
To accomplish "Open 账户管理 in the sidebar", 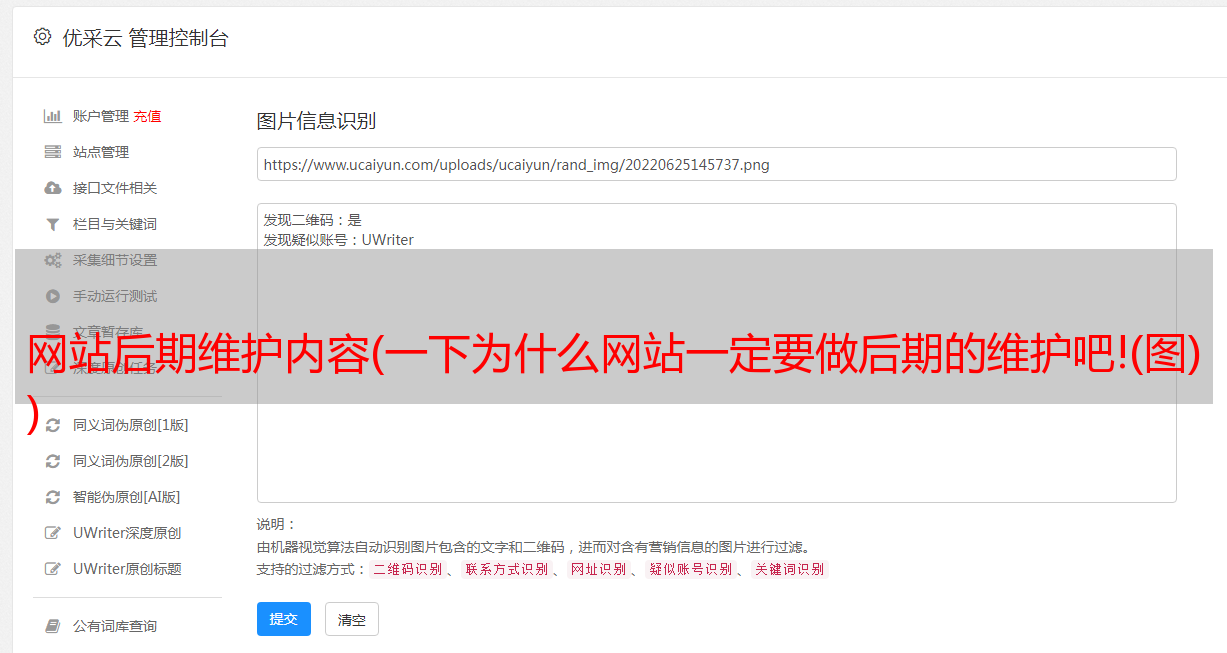I will 101,116.
